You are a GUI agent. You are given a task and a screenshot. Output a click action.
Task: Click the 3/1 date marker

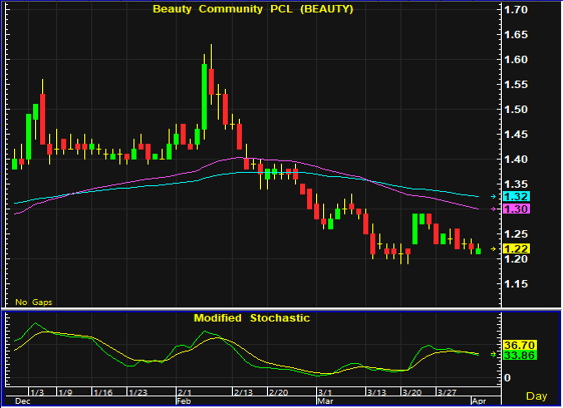point(325,393)
